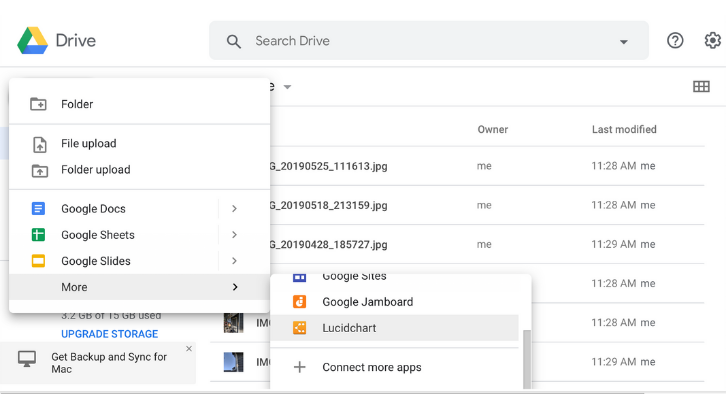726x409 pixels.
Task: Click the Folder upload icon
Action: [x=39, y=170]
